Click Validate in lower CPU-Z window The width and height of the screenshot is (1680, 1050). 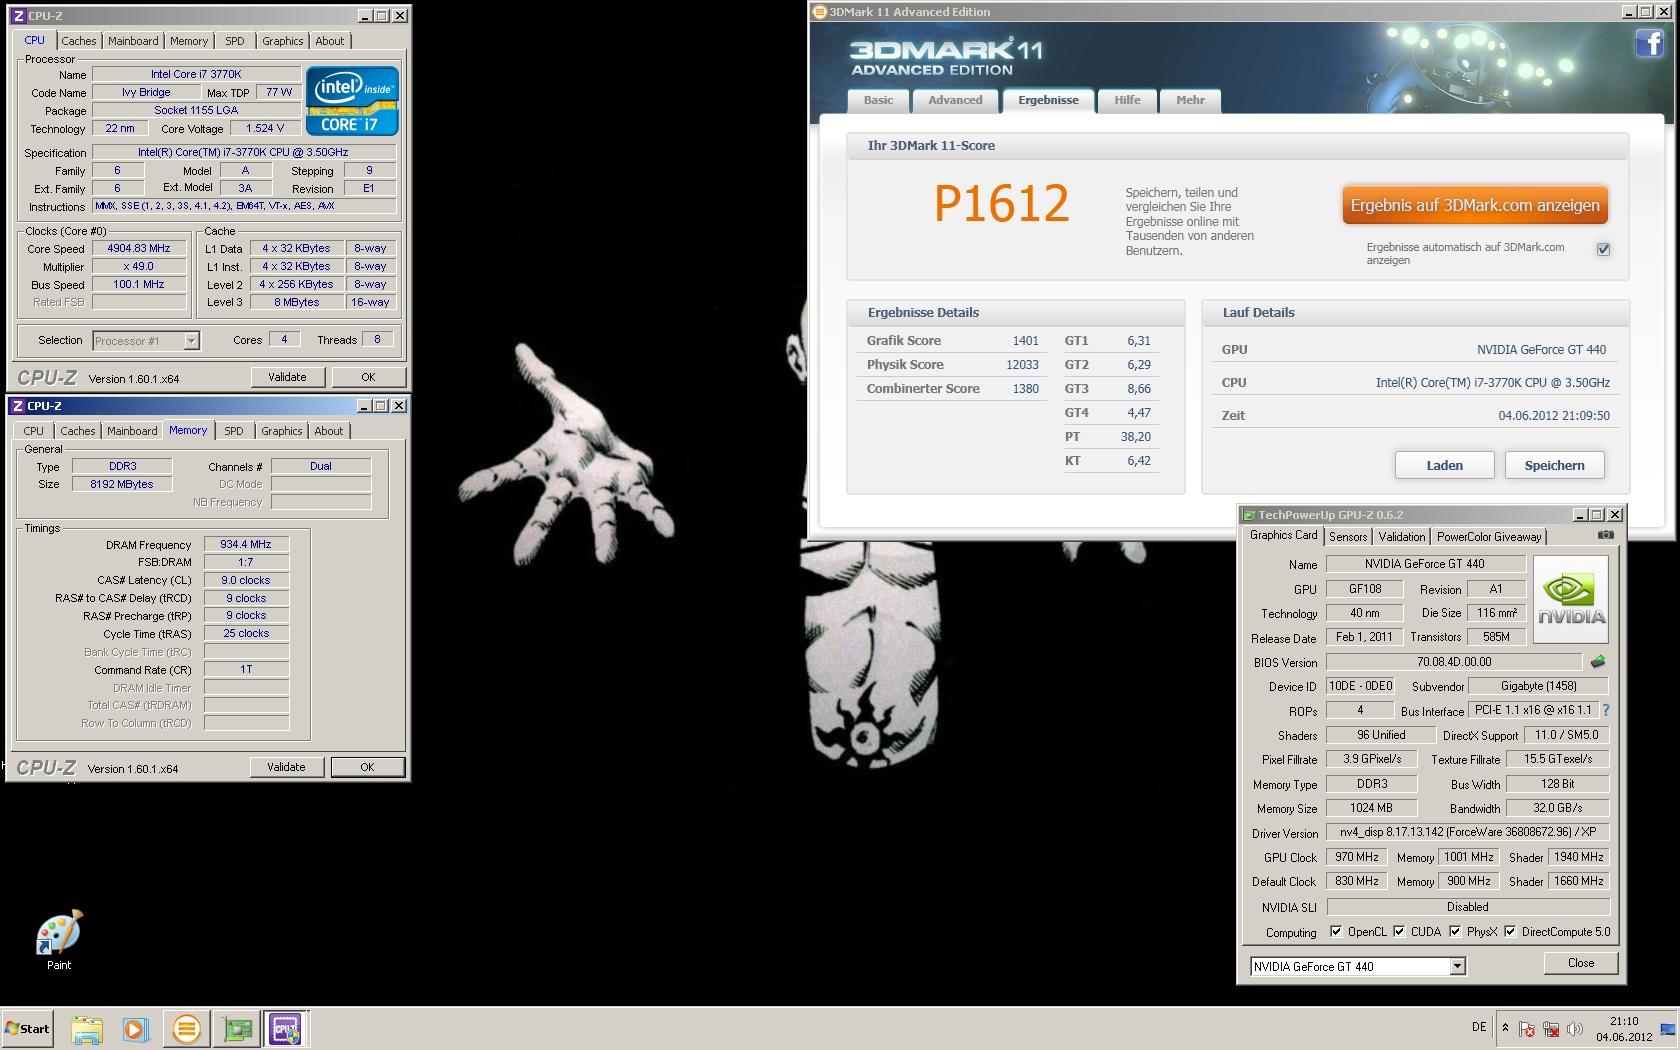[286, 767]
